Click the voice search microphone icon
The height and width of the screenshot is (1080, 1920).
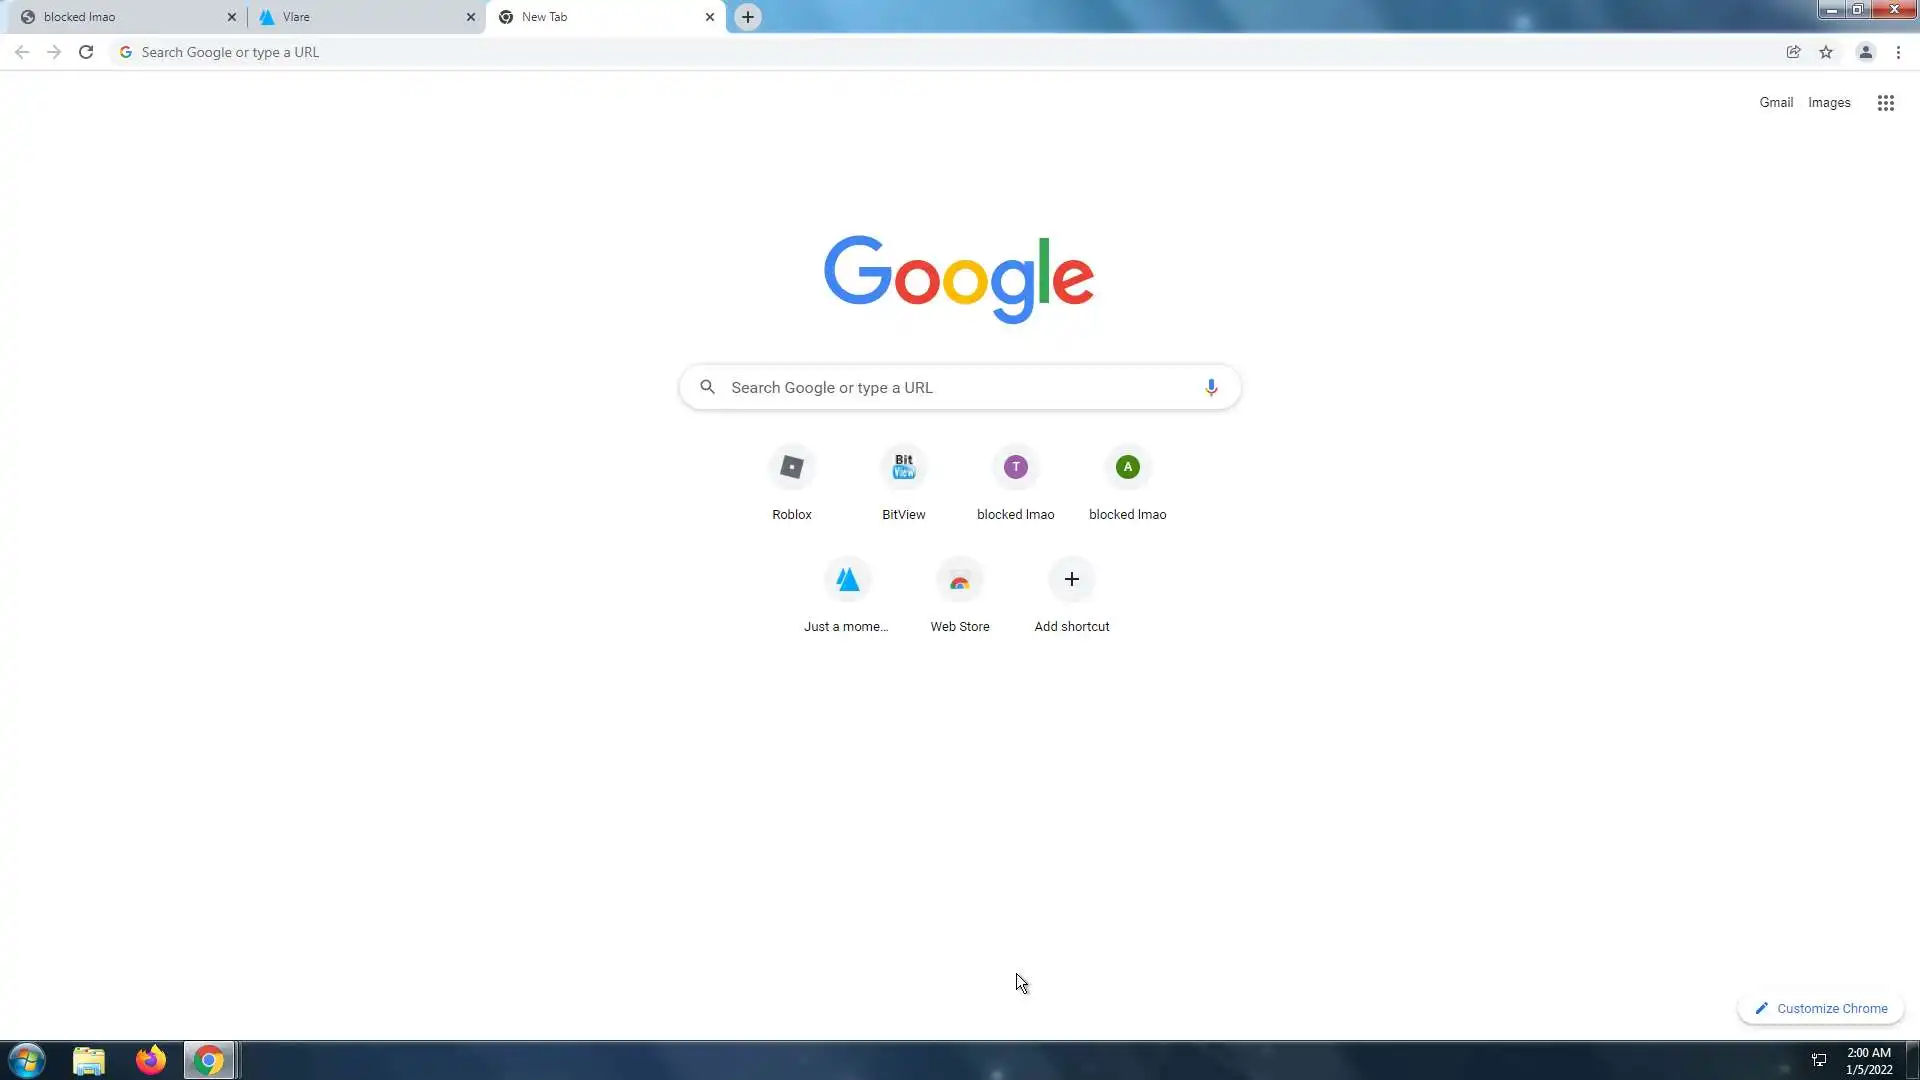(x=1210, y=387)
